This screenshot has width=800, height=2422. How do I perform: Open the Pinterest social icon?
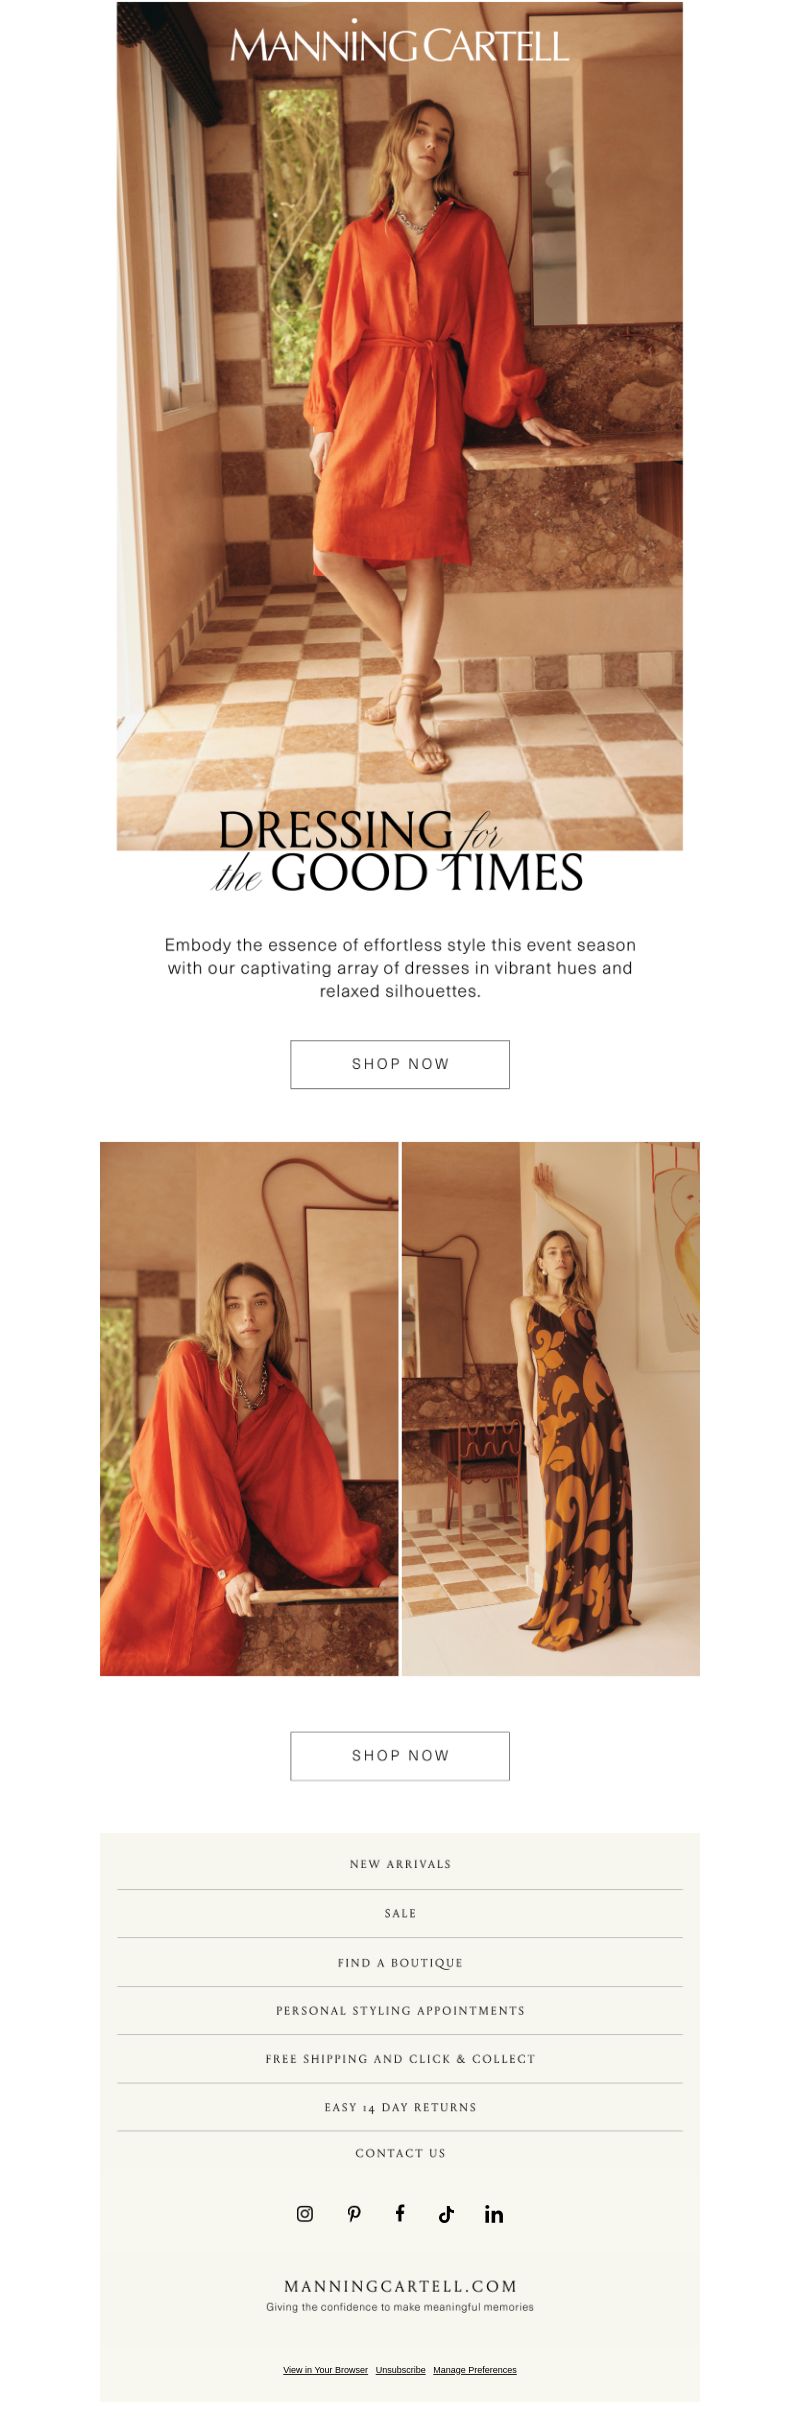tap(354, 2213)
